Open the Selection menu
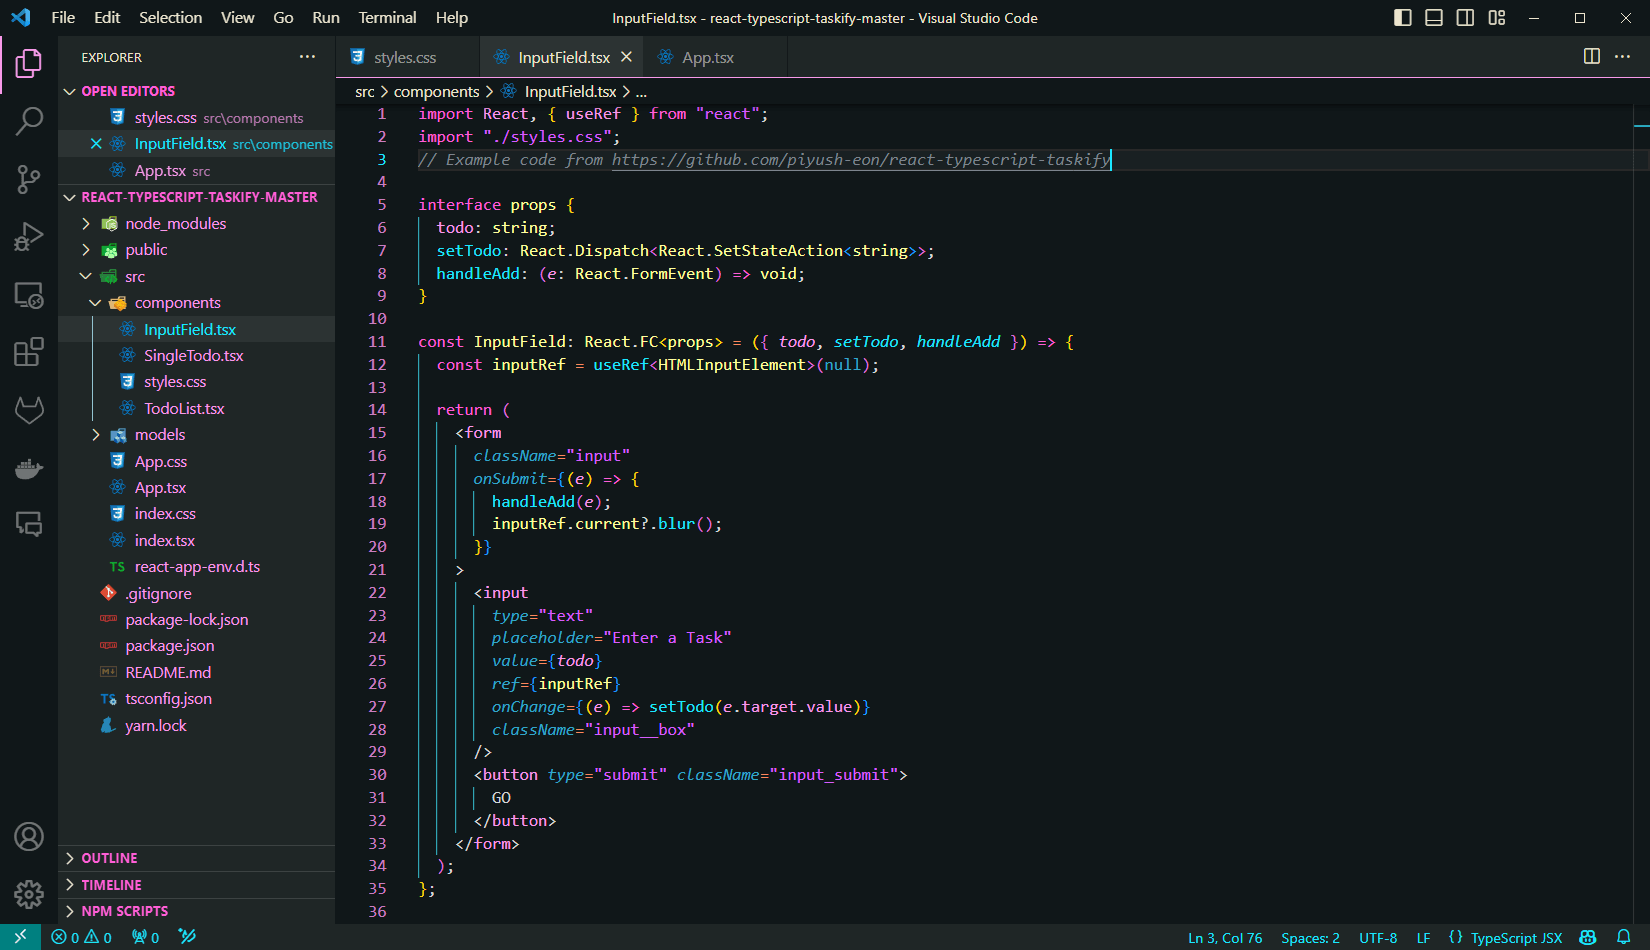This screenshot has height=950, width=1650. tap(170, 18)
